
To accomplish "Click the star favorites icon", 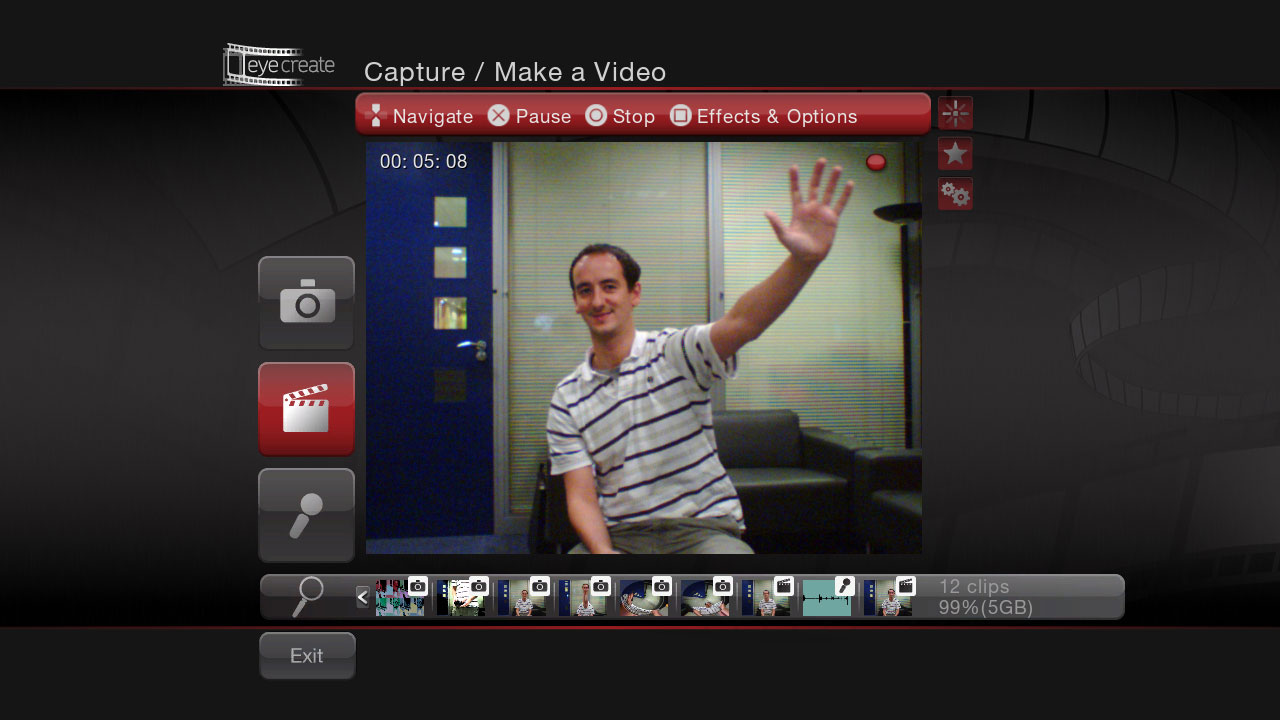I will (955, 154).
